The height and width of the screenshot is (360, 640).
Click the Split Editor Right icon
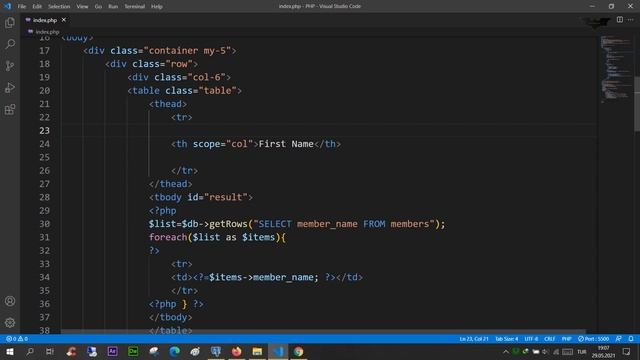point(620,20)
